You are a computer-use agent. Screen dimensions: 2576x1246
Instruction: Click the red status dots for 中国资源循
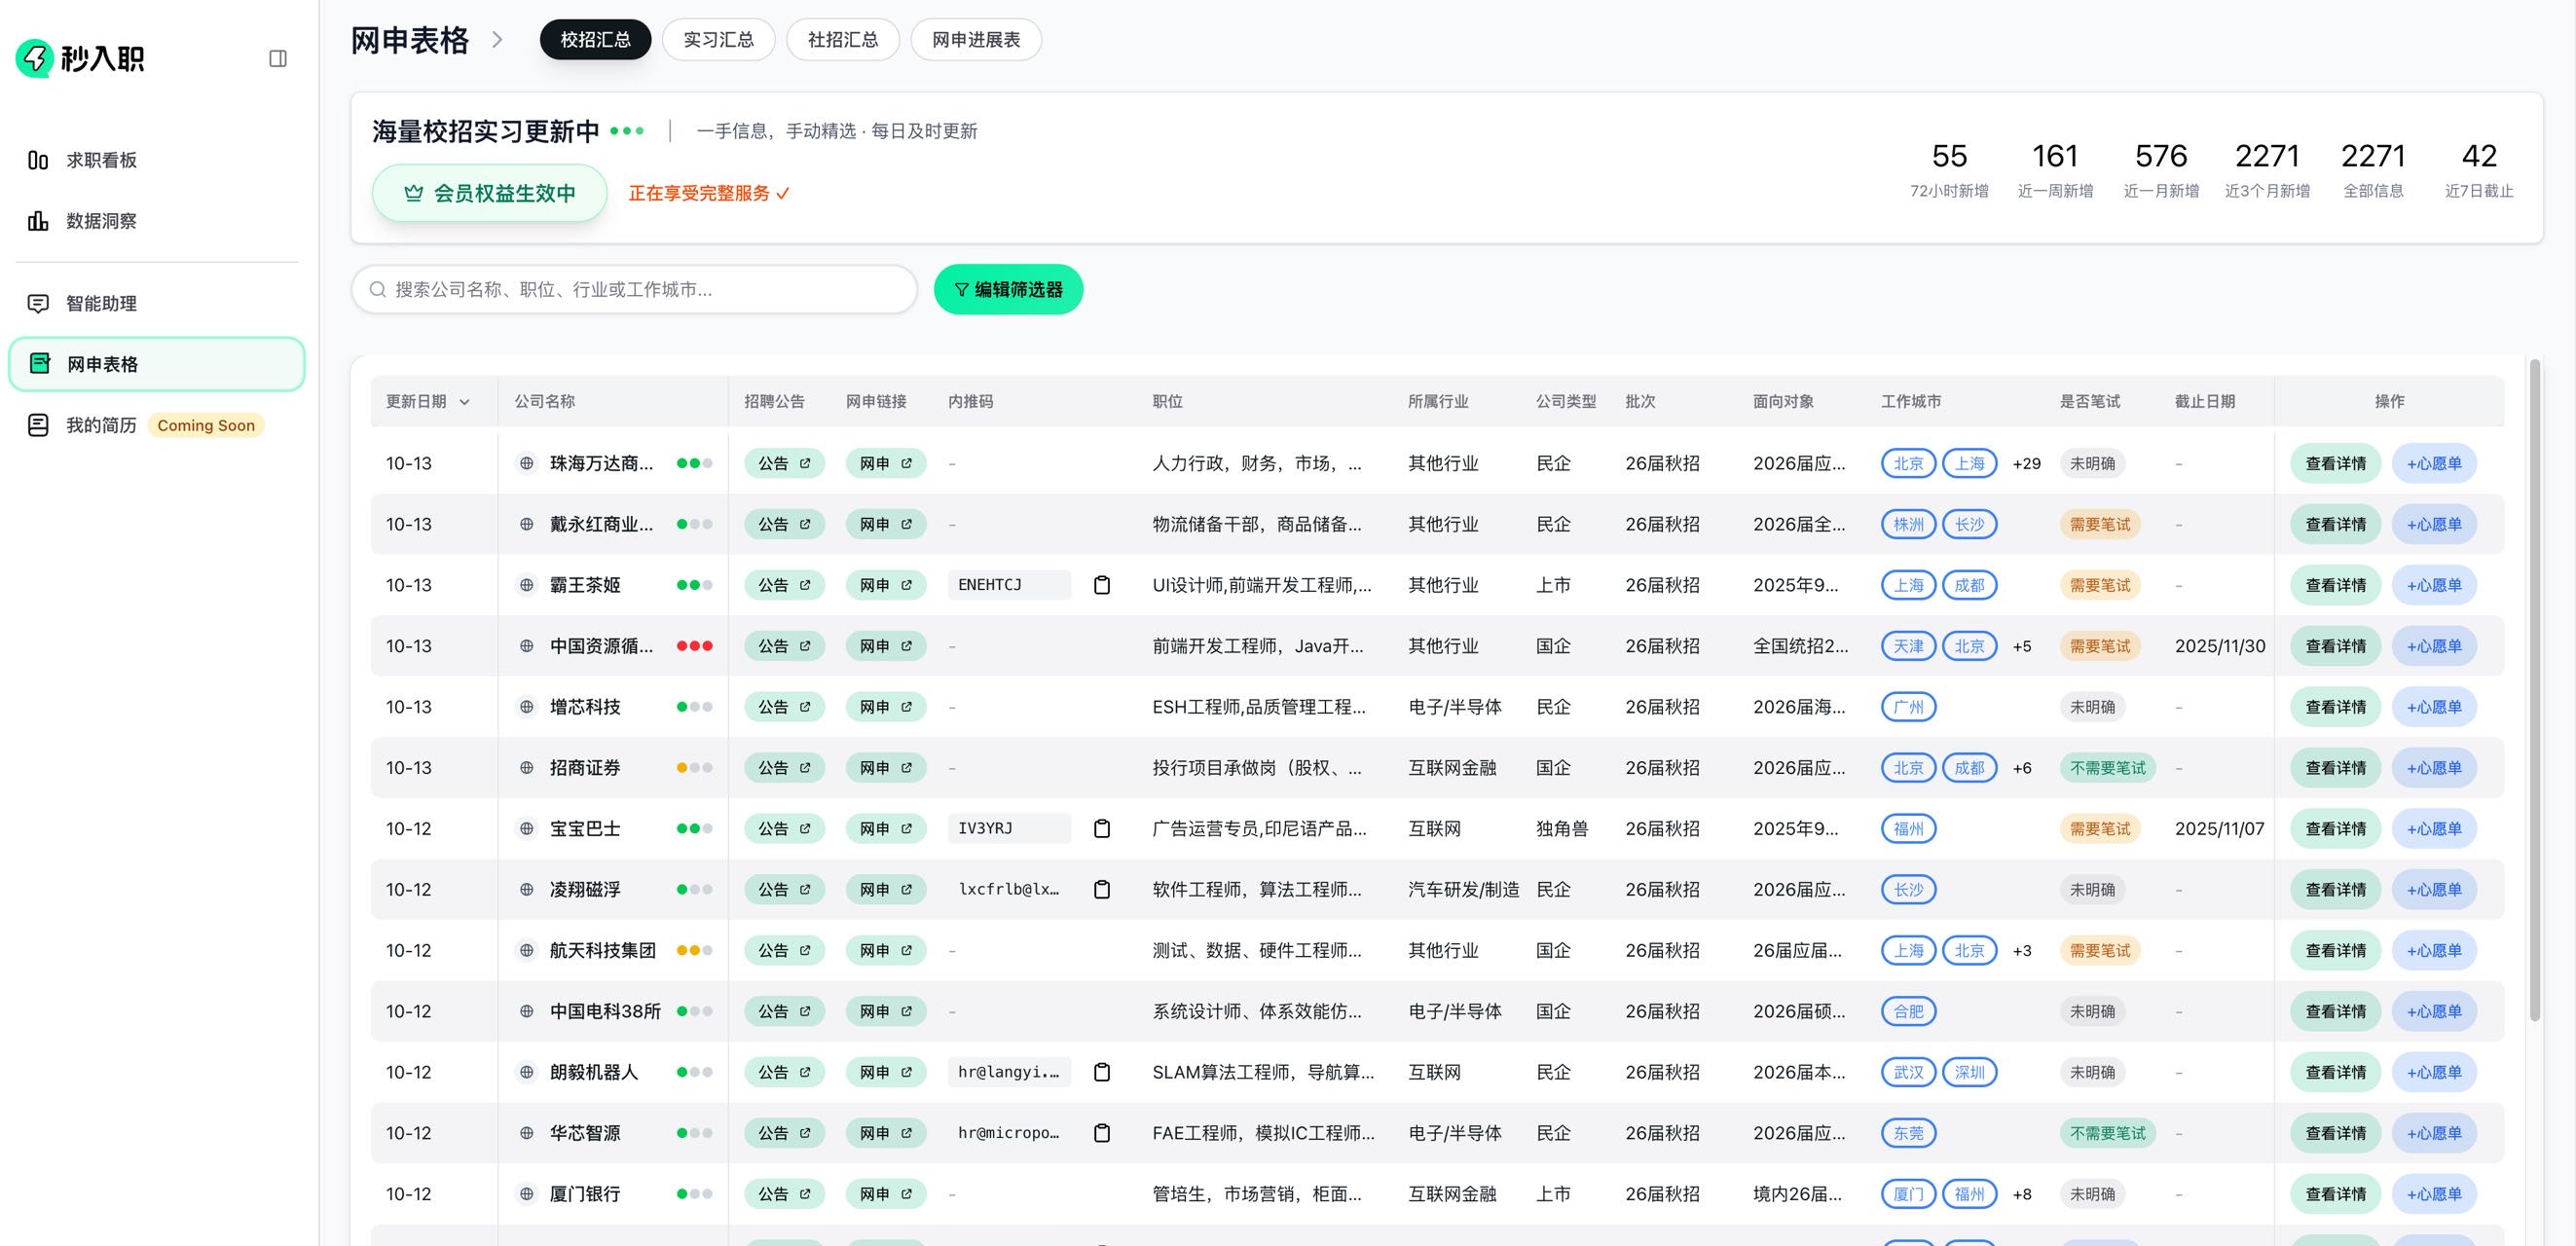pos(694,646)
